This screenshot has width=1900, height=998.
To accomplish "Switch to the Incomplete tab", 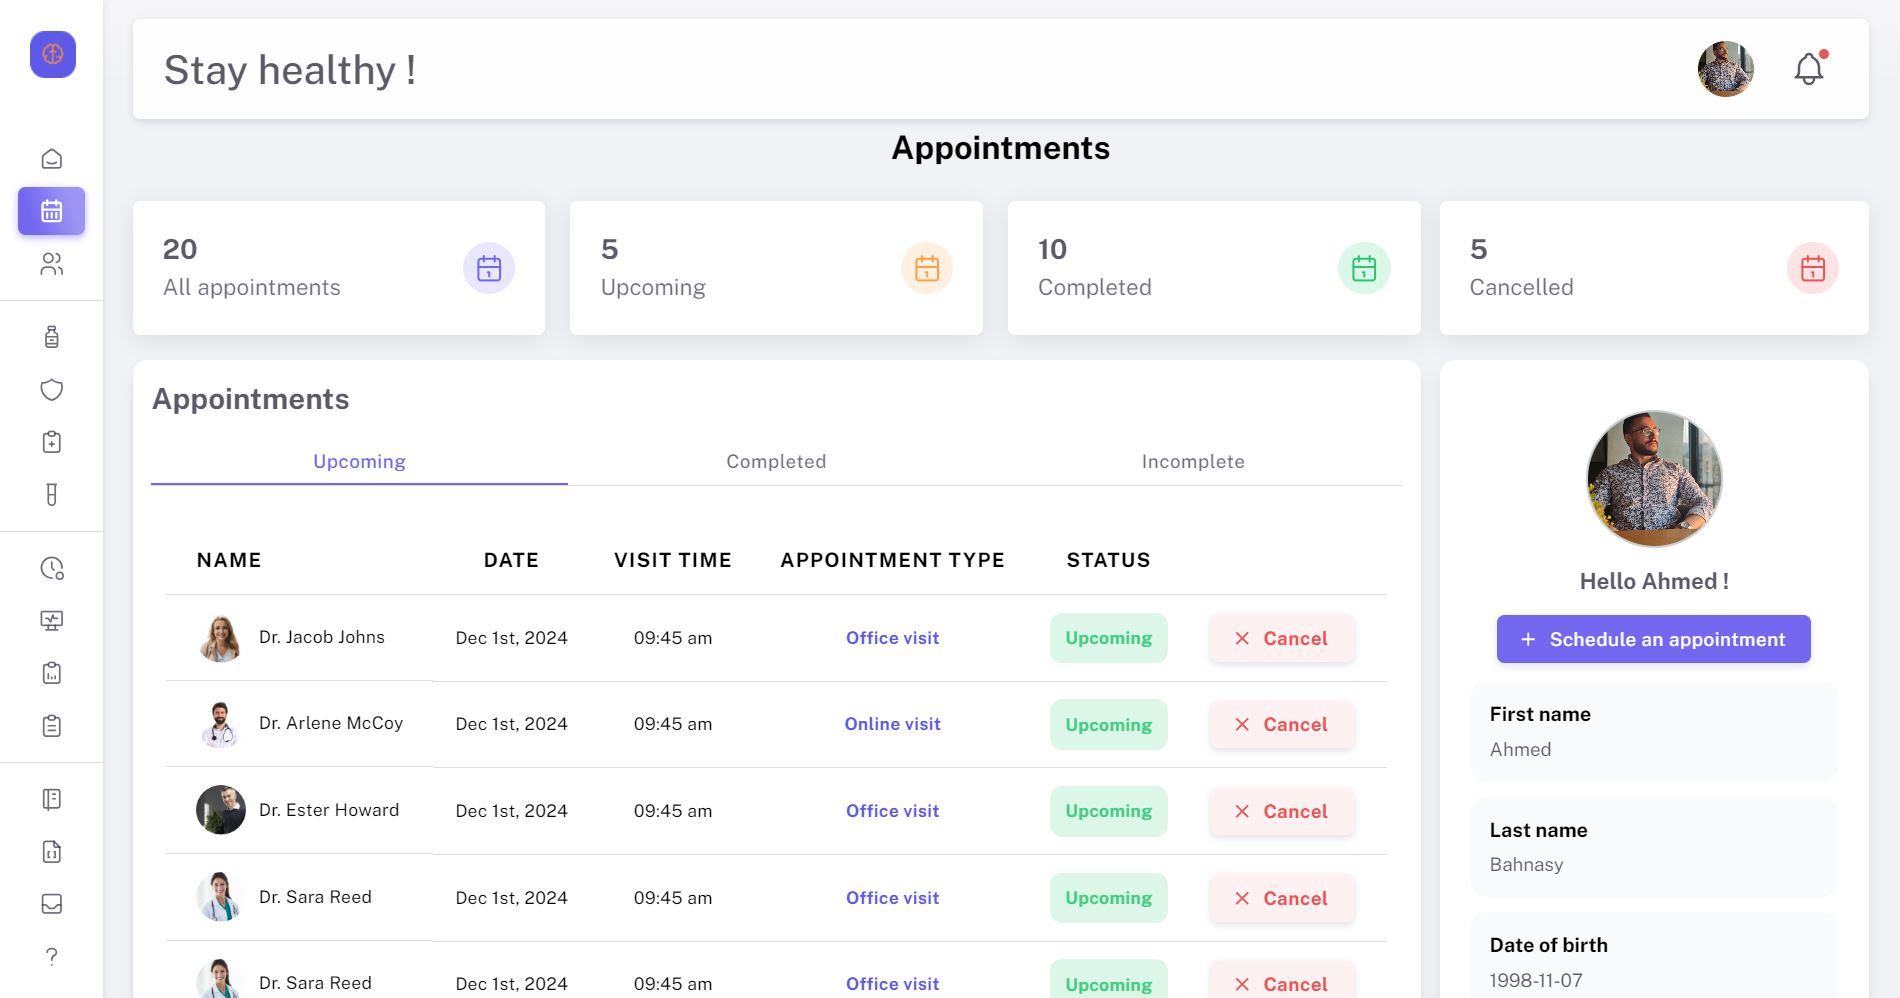I will [x=1193, y=461].
